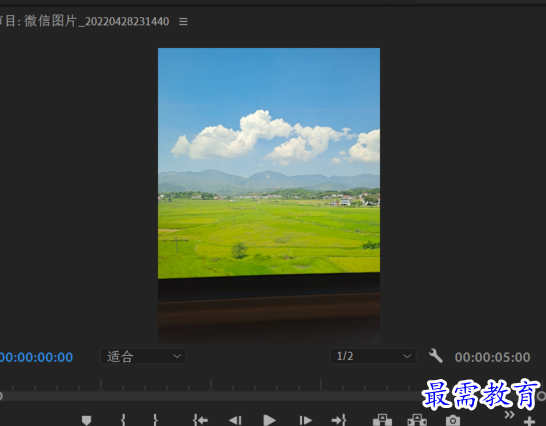Mark Out point with the right brace
Viewport: 546px width, 426px height.
(156, 420)
